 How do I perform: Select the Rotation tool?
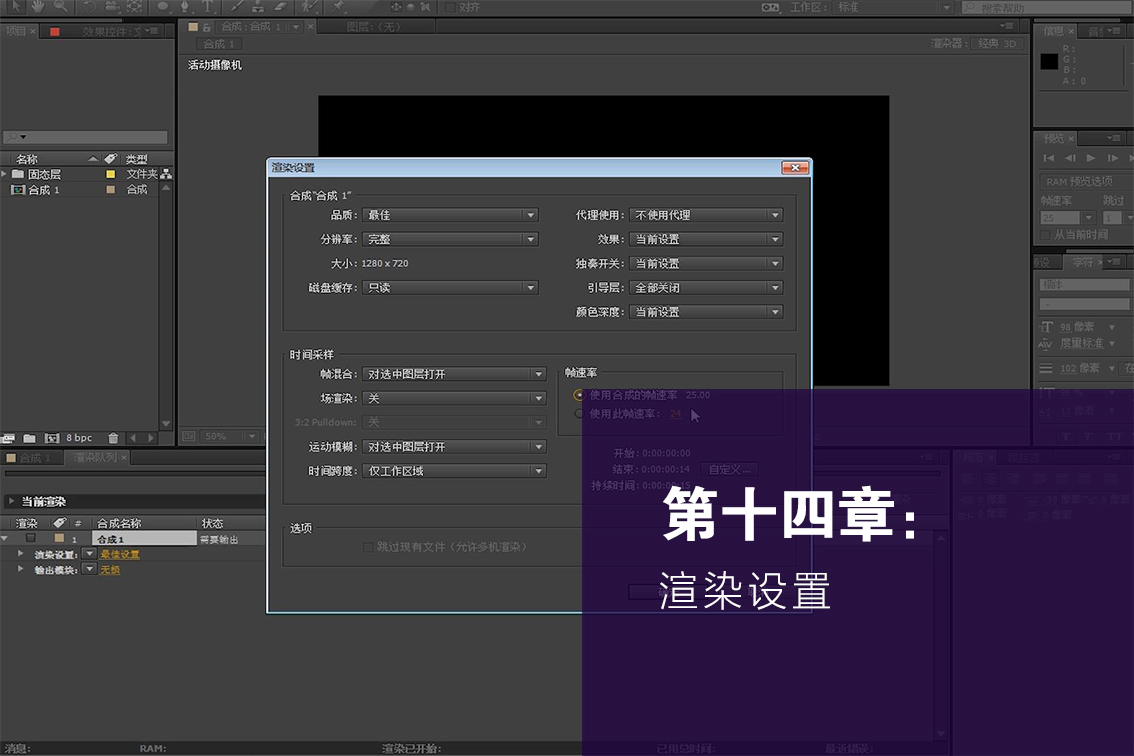pyautogui.click(x=90, y=6)
